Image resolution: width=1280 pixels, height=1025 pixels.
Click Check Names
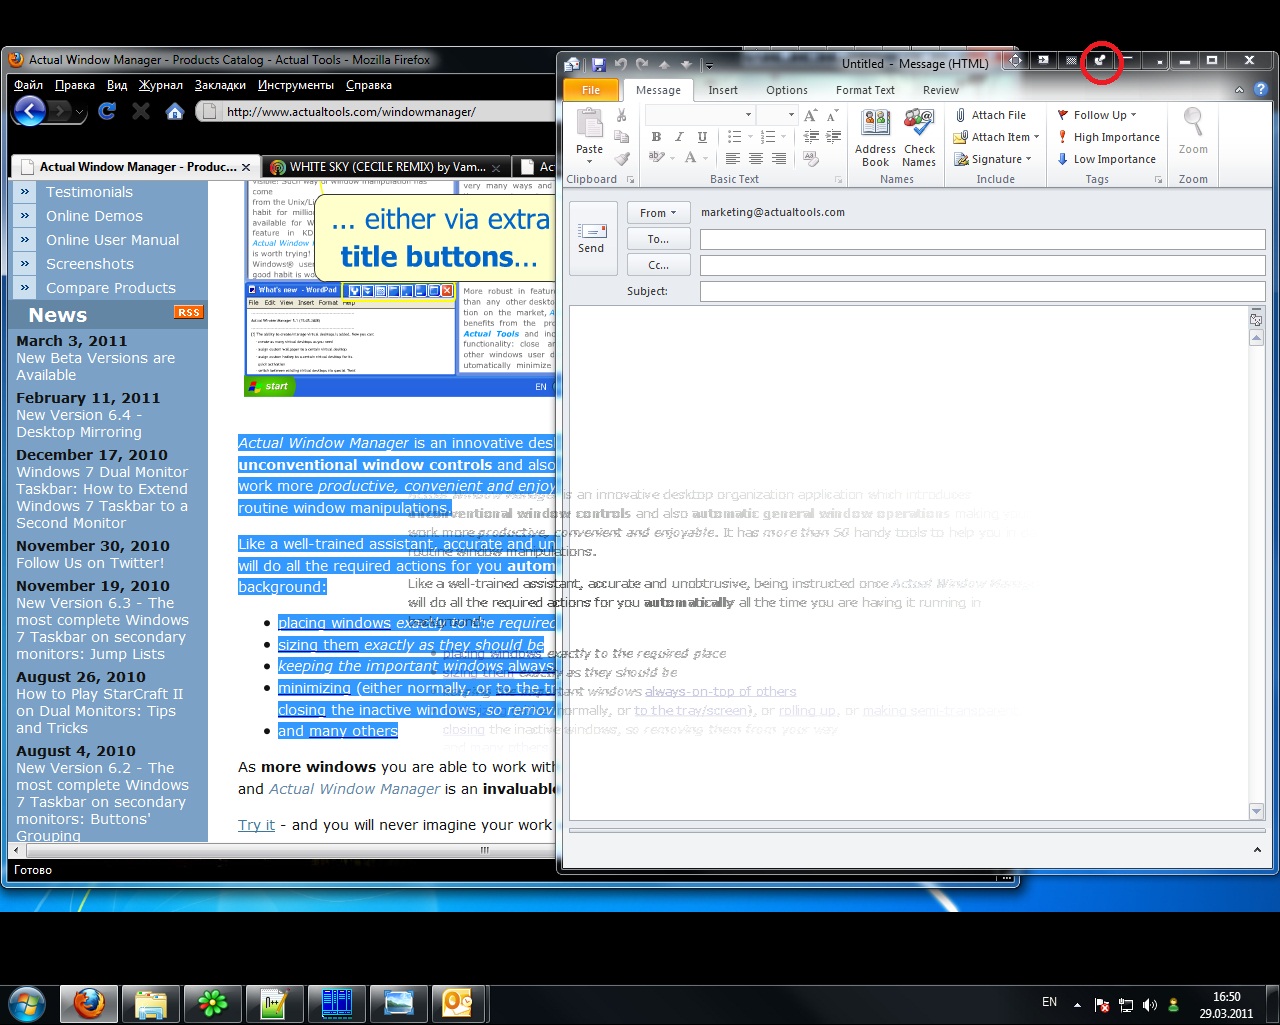coord(919,137)
